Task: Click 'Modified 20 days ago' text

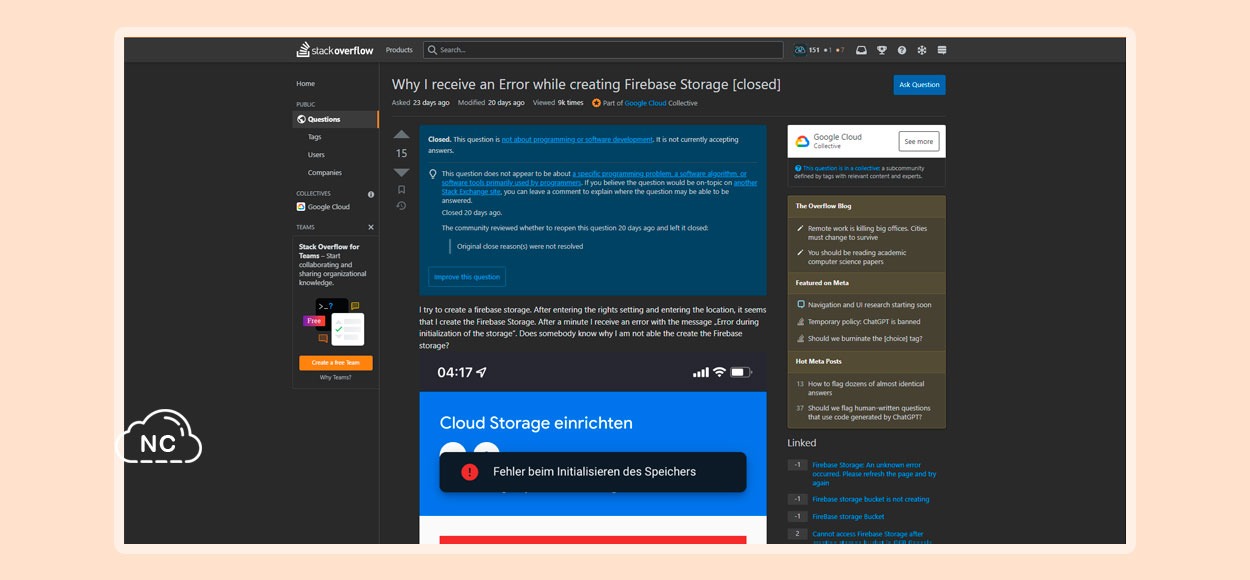Action: (491, 103)
